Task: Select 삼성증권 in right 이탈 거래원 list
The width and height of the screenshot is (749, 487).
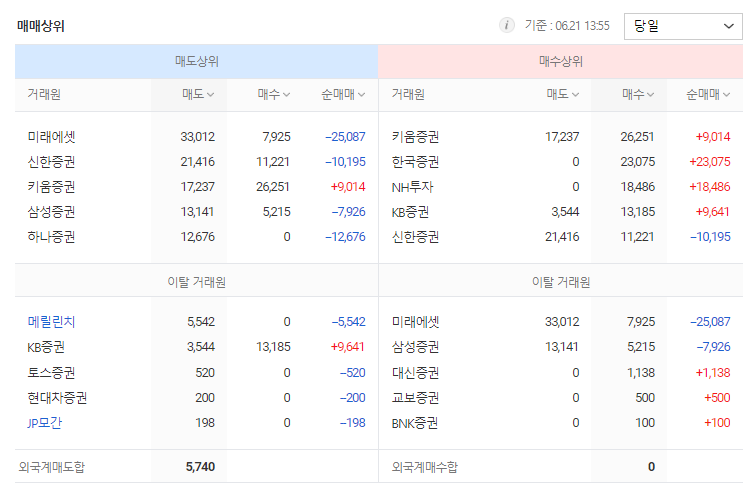Action: point(415,347)
